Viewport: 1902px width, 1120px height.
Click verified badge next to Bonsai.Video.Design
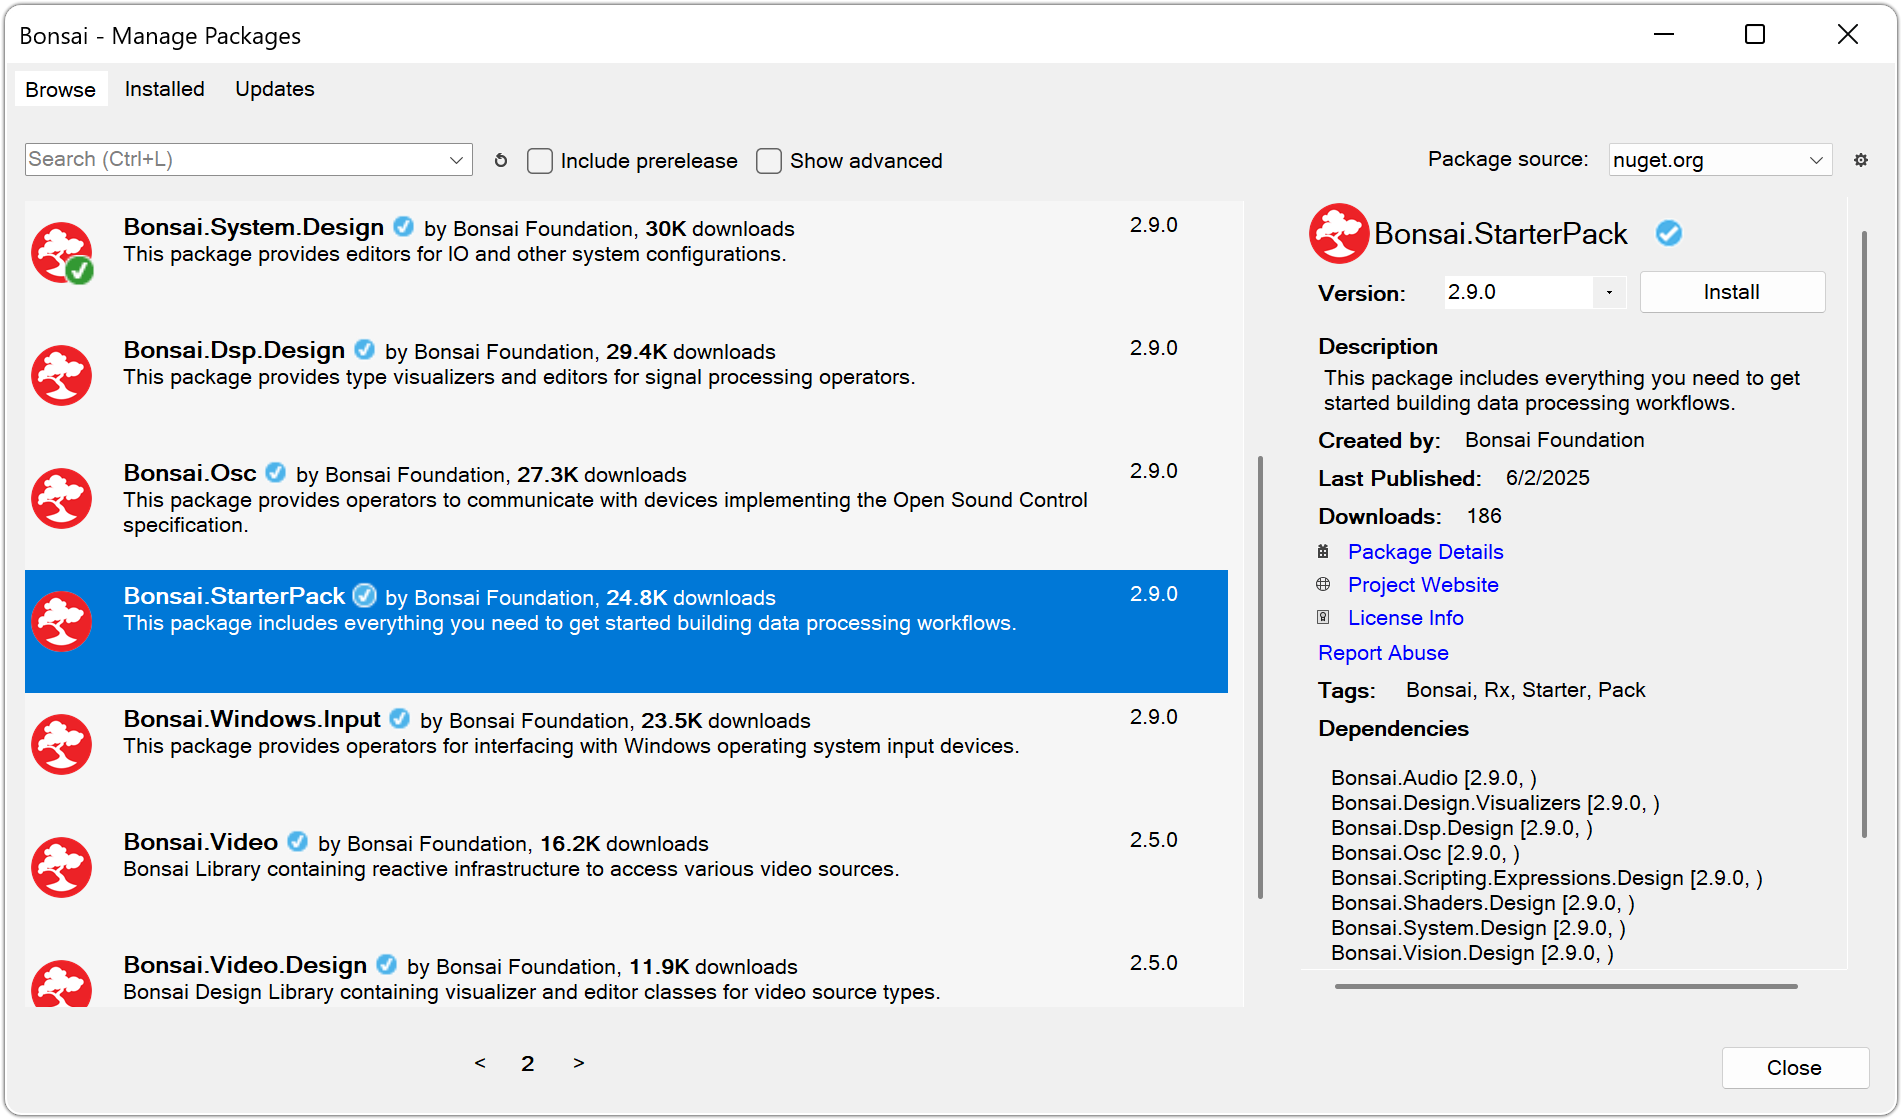(x=387, y=965)
